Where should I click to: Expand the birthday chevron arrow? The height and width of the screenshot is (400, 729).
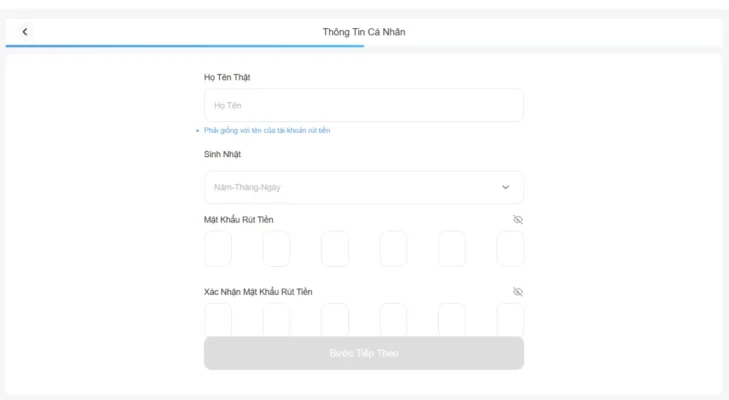[x=505, y=187]
